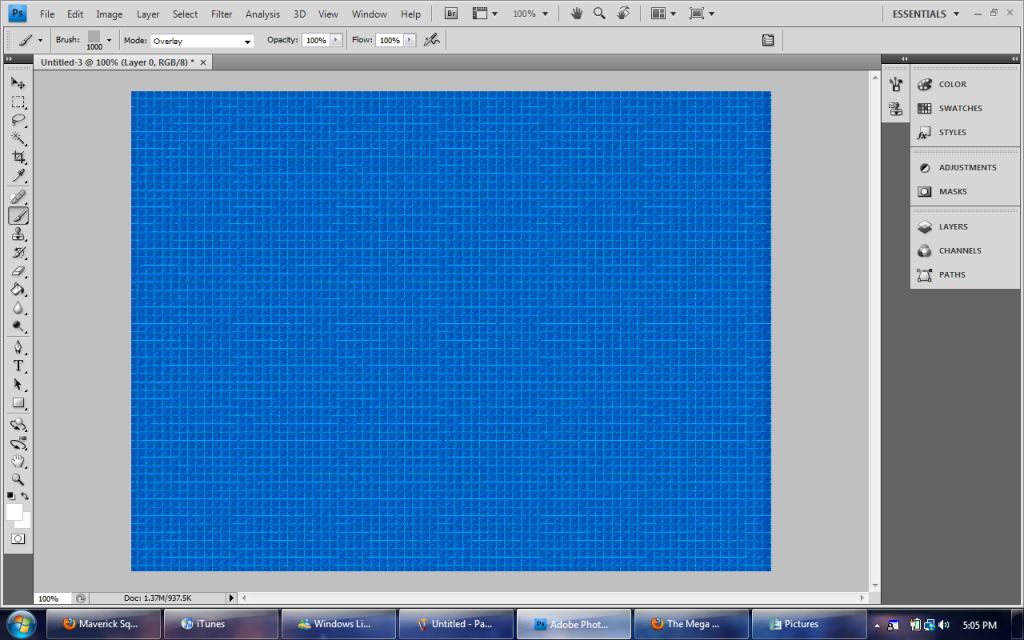The image size is (1024, 640).
Task: Activate the Crop tool
Action: [x=18, y=158]
